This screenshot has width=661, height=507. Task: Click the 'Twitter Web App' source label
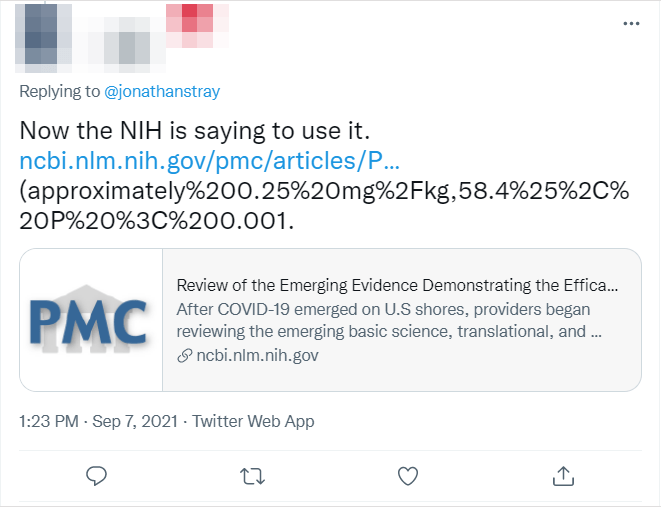(x=253, y=421)
